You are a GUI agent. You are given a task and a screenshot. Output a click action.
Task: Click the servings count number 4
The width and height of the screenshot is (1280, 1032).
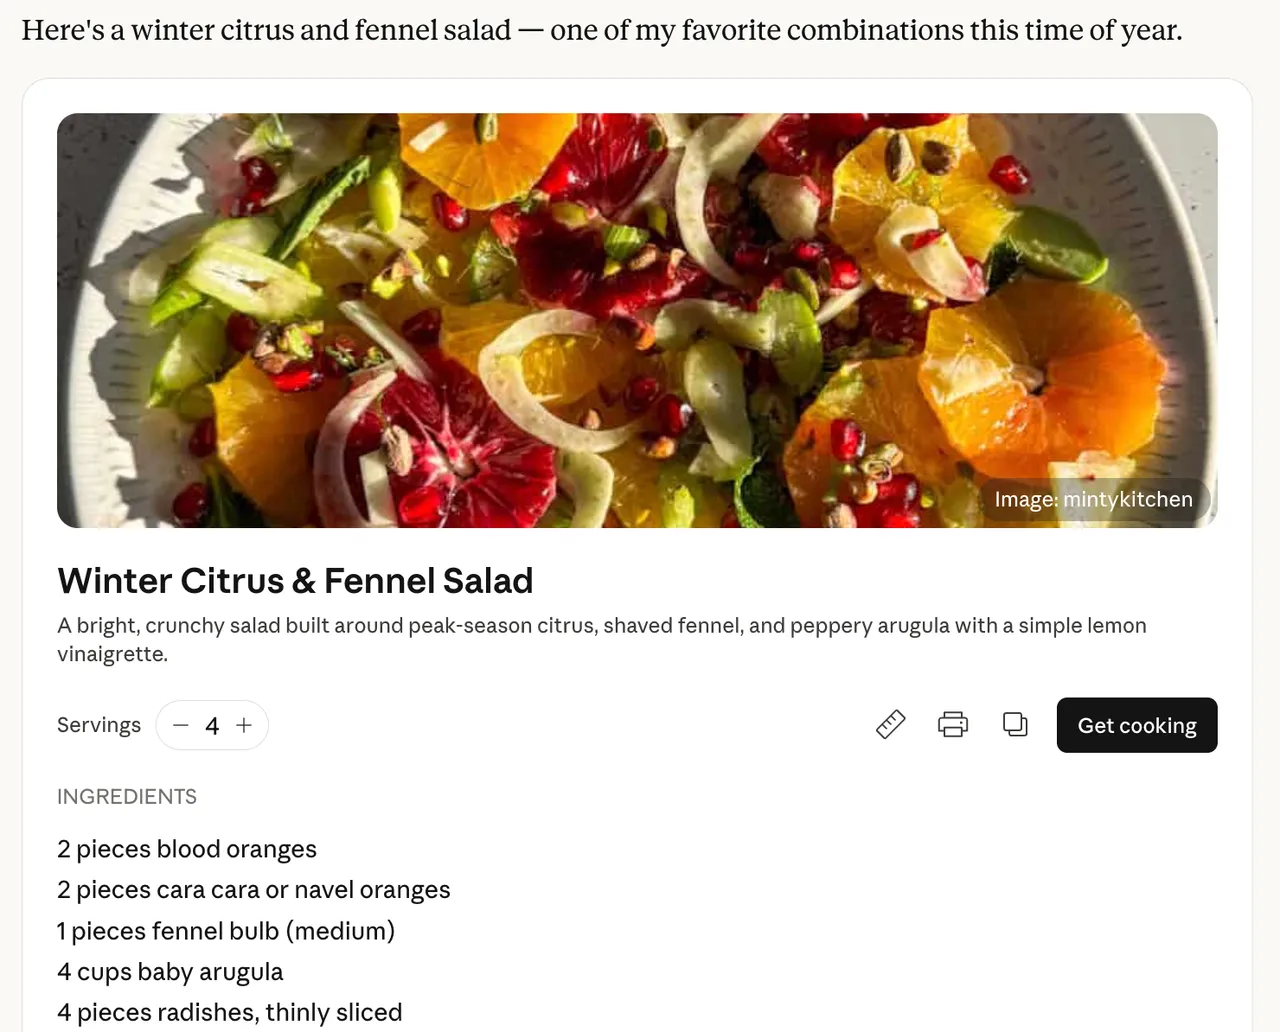click(x=212, y=726)
